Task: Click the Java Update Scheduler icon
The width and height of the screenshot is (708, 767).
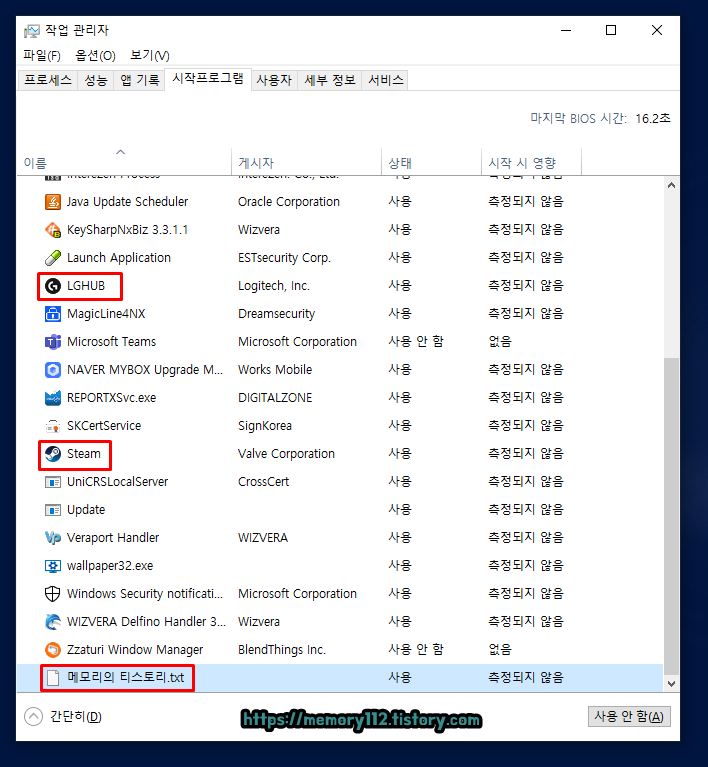Action: (x=53, y=202)
